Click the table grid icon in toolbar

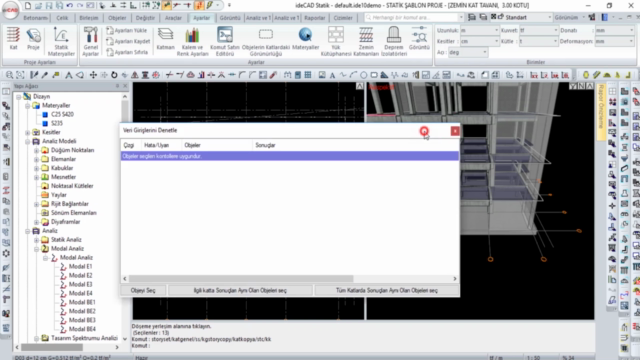(308, 75)
